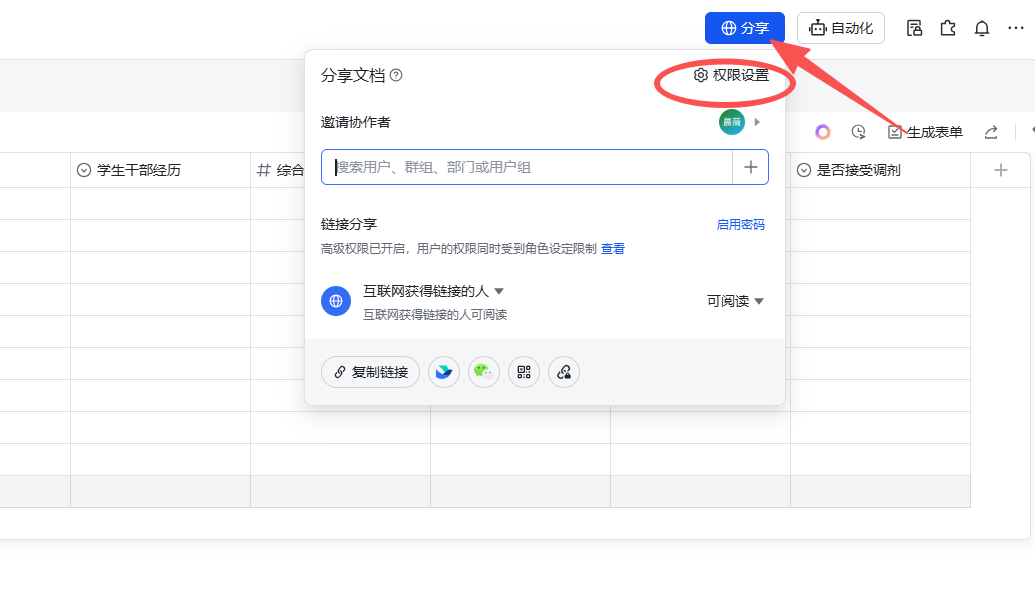The height and width of the screenshot is (612, 1035).
Task: Share to Feishu via bird icon
Action: pyautogui.click(x=444, y=372)
